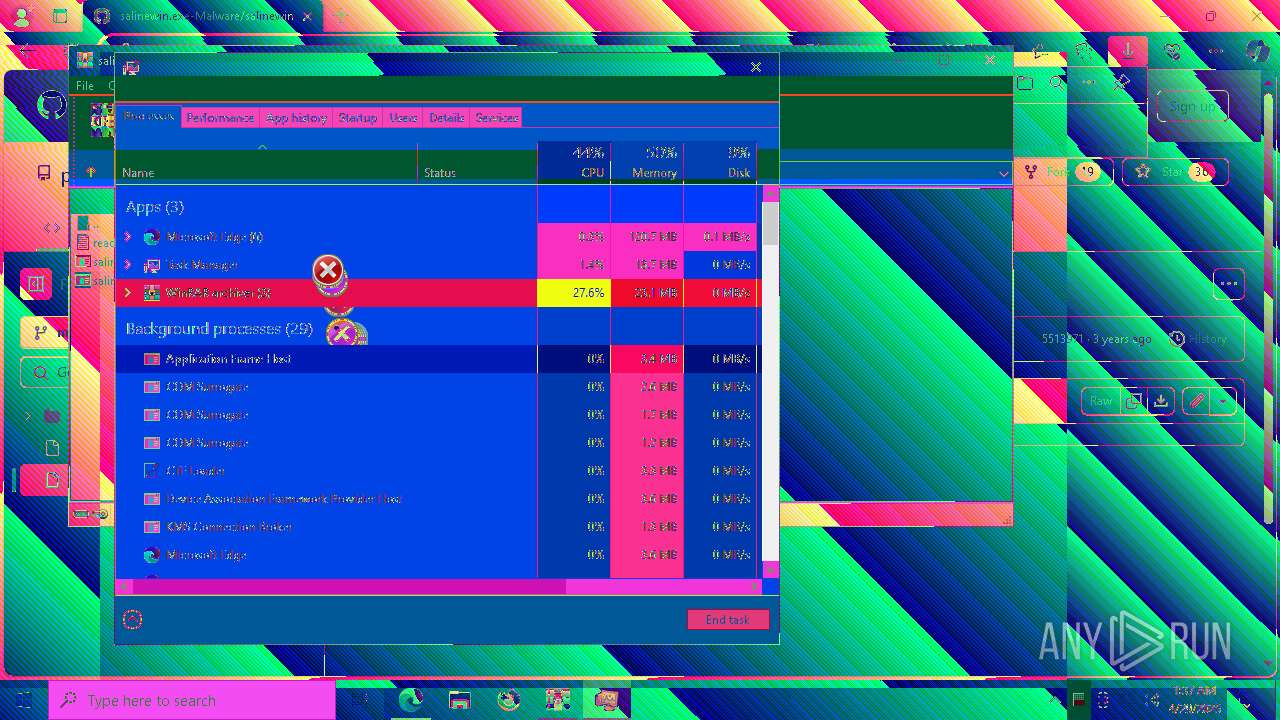Expand the Task Manager process row
This screenshot has width=1280, height=720.
[127, 265]
